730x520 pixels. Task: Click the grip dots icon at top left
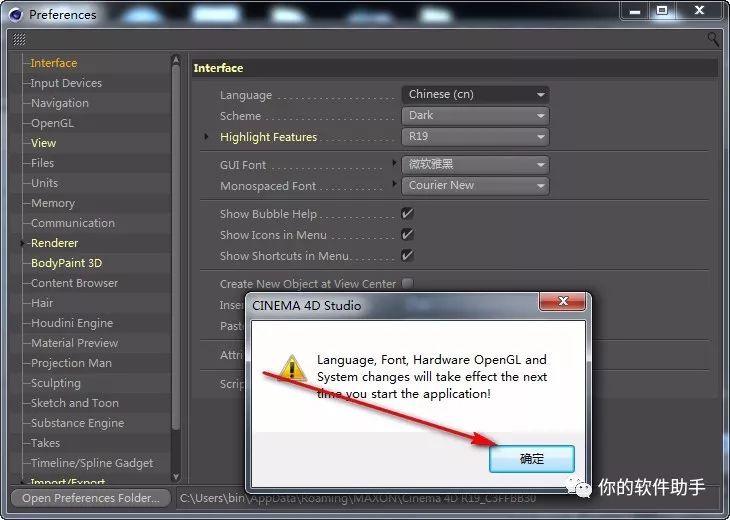coord(19,39)
